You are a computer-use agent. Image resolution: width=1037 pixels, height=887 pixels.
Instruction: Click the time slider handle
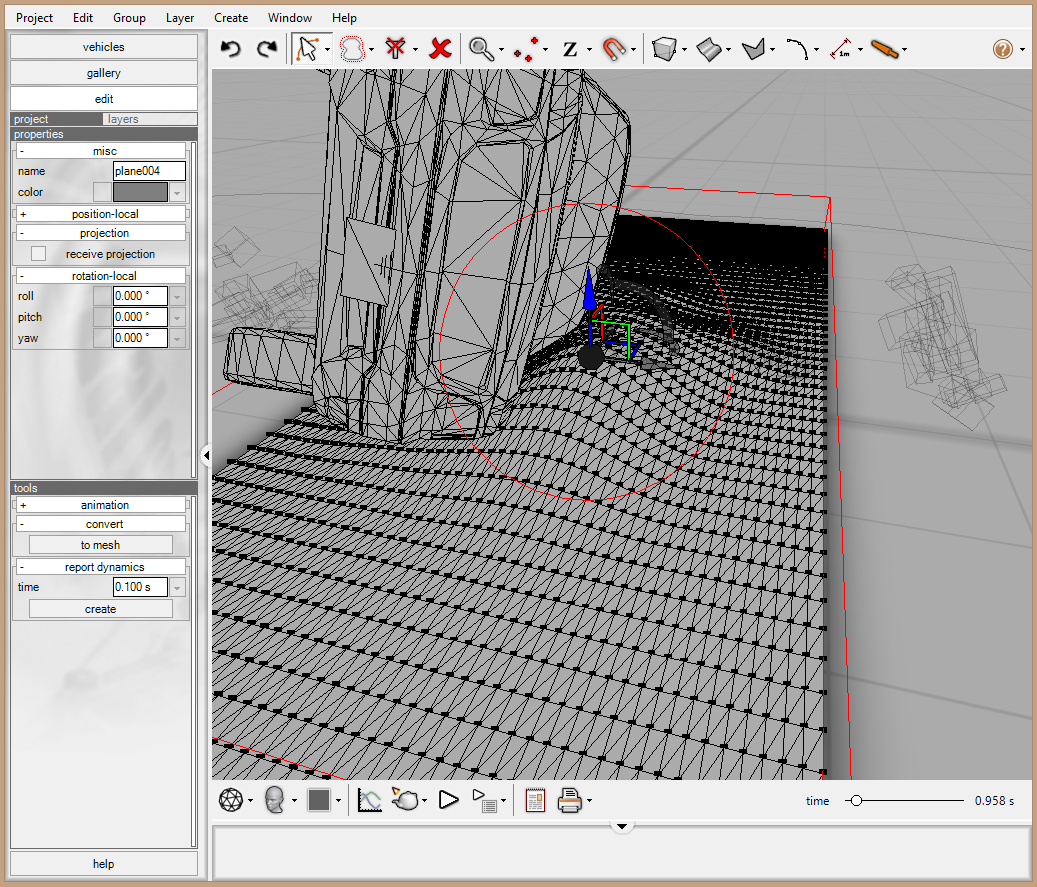(x=856, y=800)
